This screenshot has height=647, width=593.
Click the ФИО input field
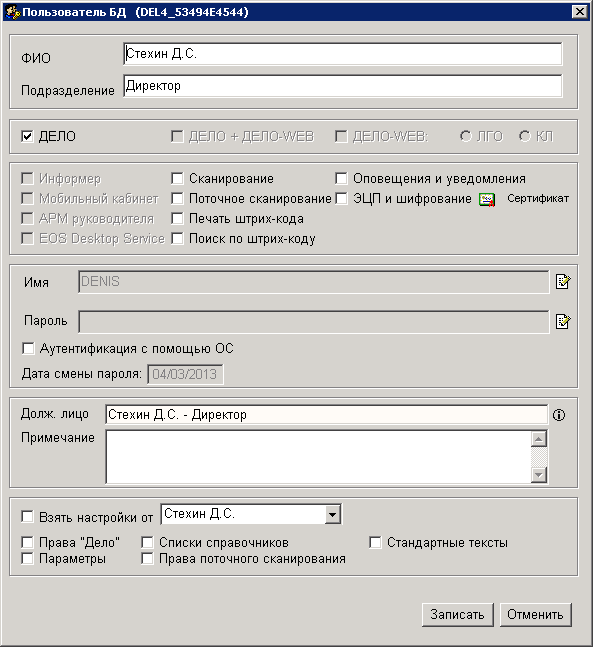tap(343, 54)
